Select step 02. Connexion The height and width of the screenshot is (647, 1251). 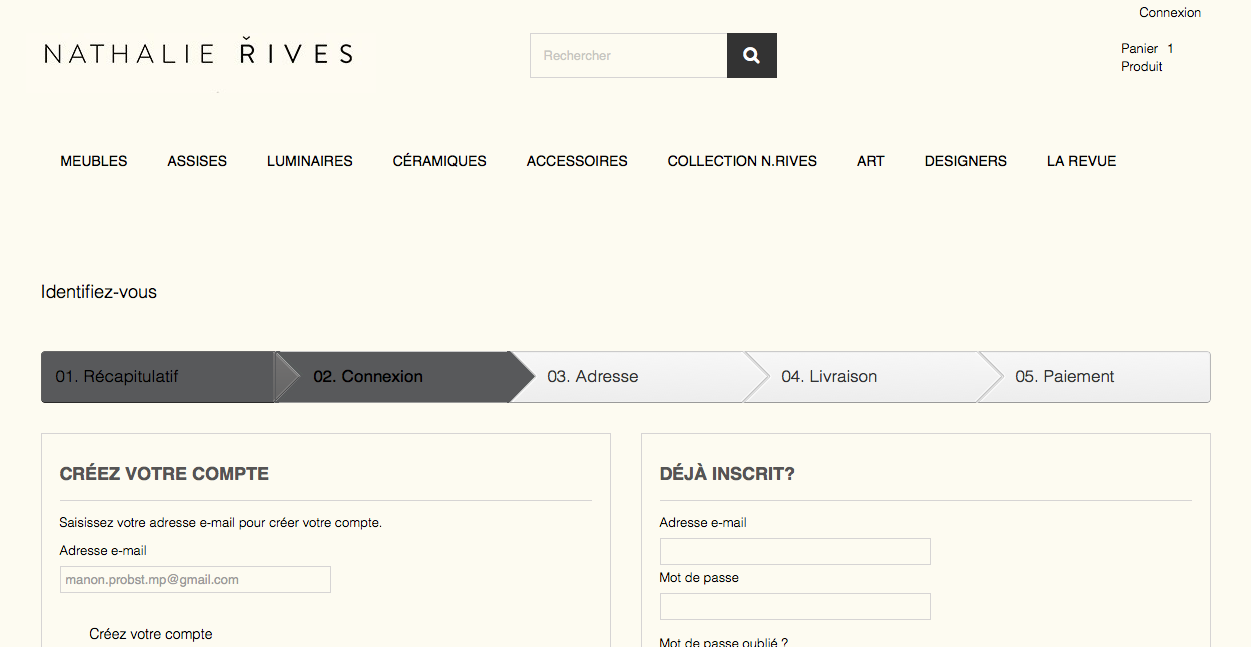tap(392, 377)
